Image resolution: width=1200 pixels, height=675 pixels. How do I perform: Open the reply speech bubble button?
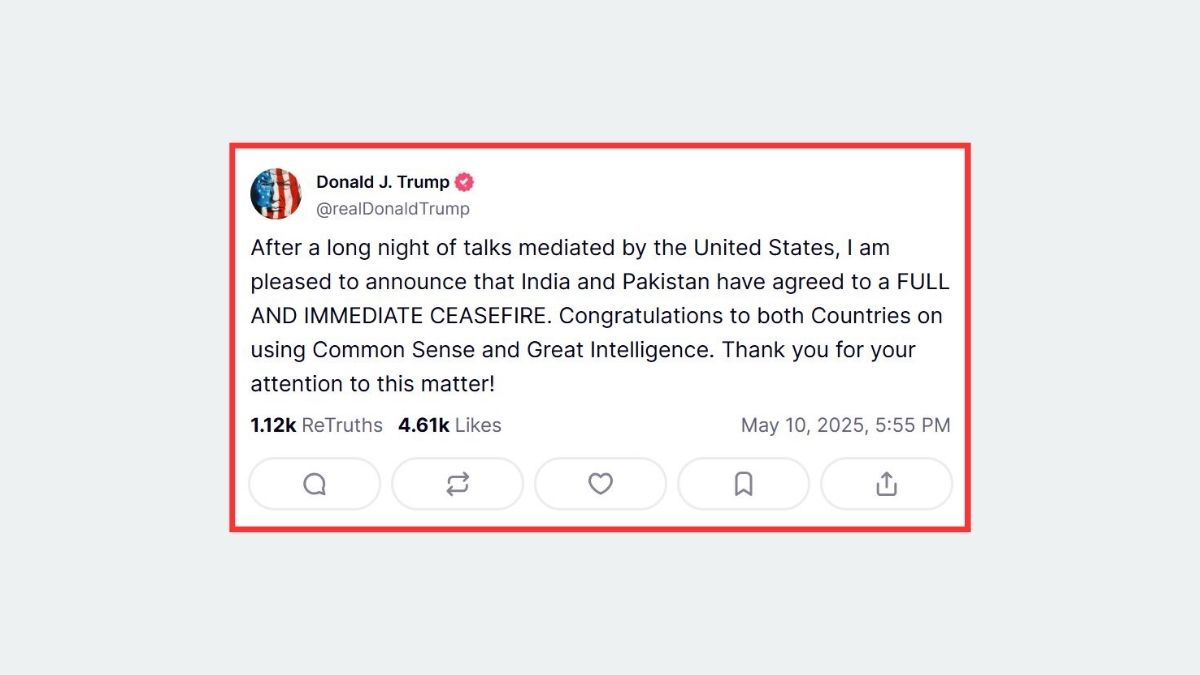(314, 484)
